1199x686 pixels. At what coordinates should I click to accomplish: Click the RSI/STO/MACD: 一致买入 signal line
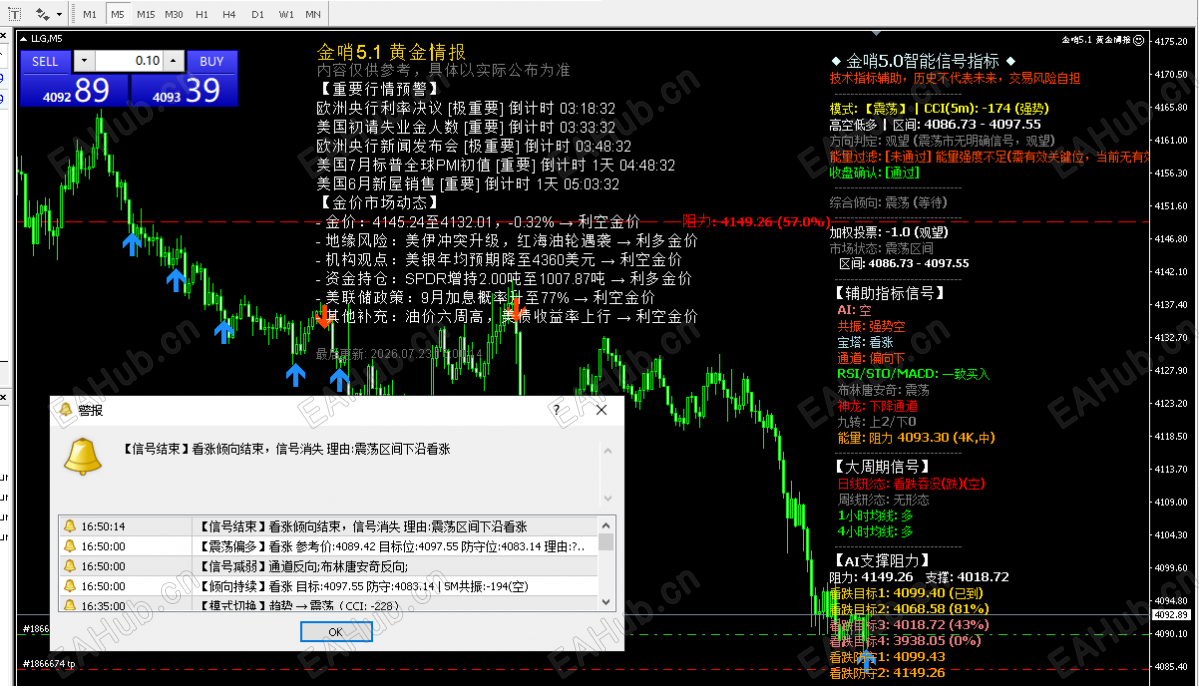(913, 374)
